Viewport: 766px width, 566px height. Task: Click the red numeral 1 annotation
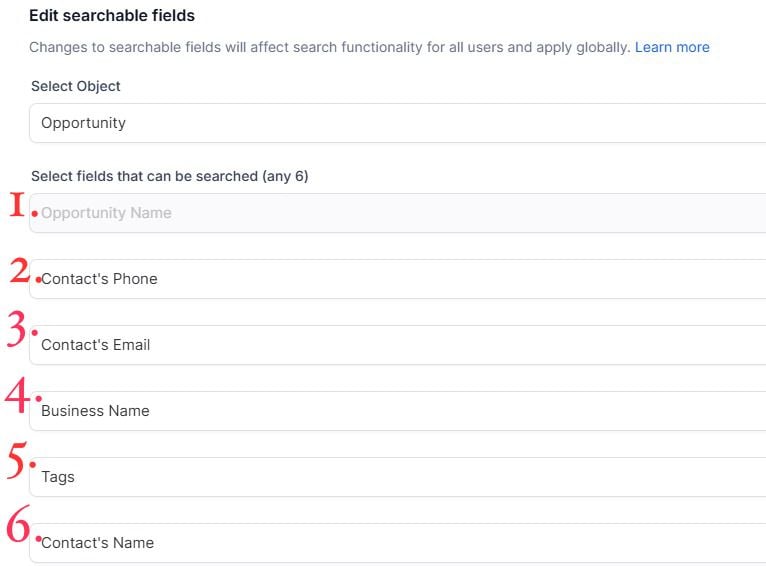coord(16,205)
